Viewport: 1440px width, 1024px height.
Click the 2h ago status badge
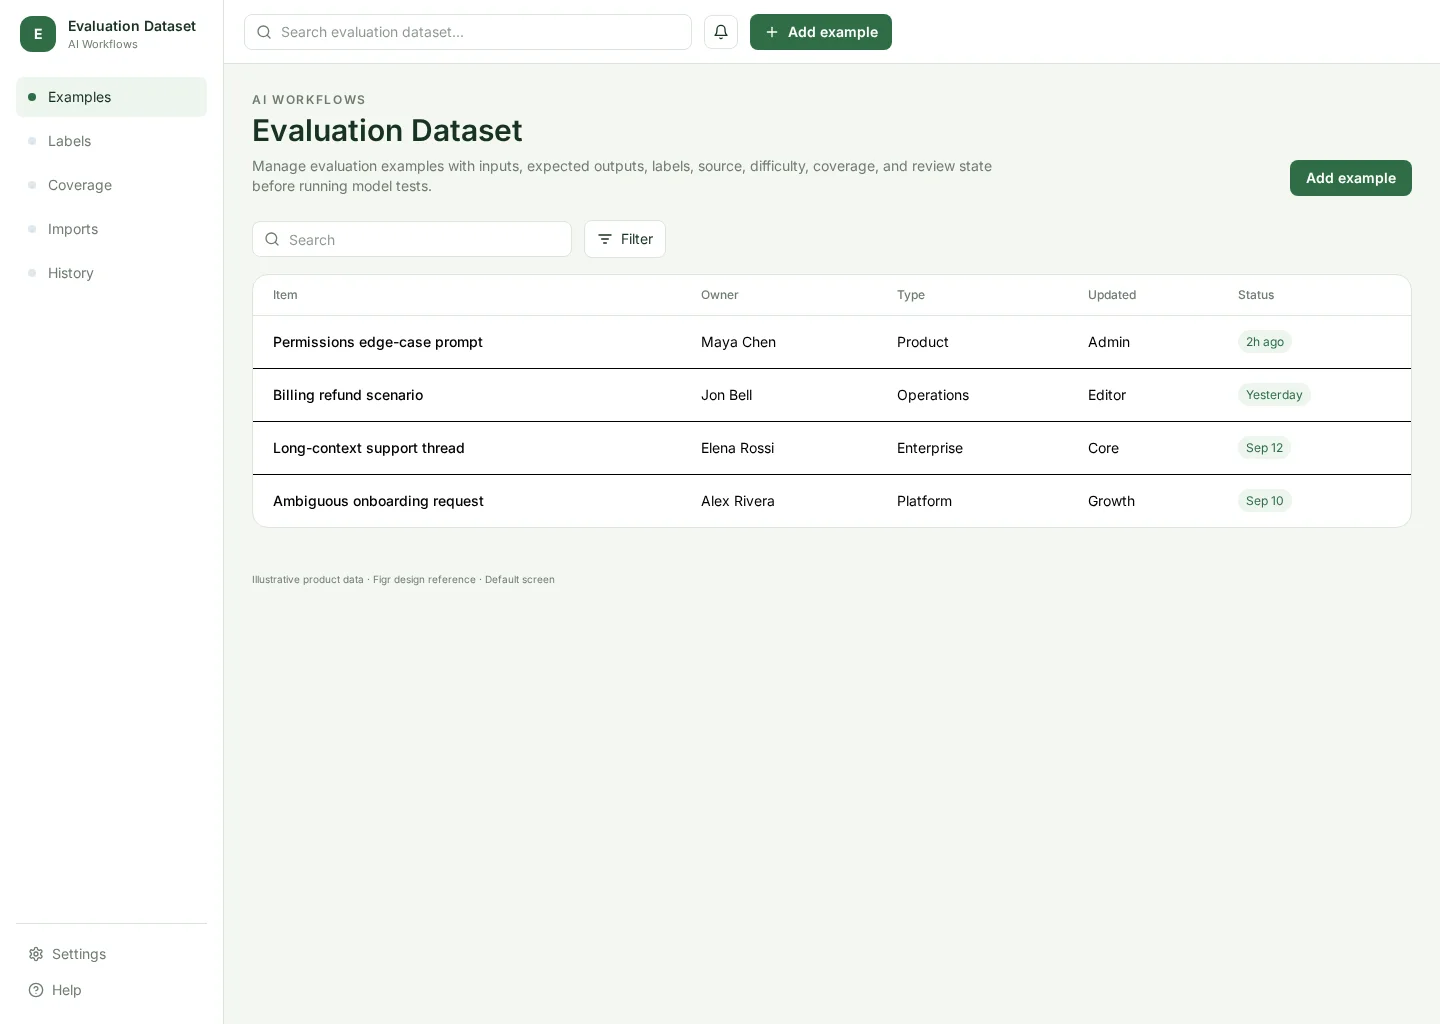click(1265, 342)
